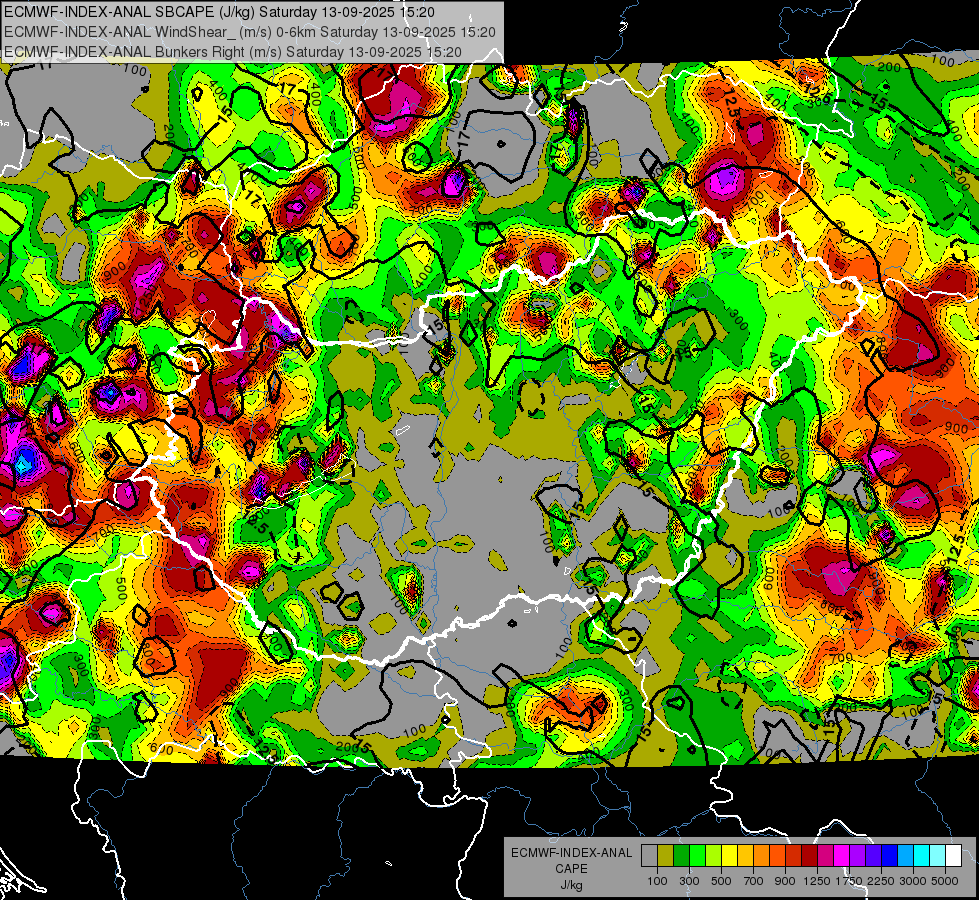Click the legend tick label '100'
The image size is (979, 900).
pos(657,881)
